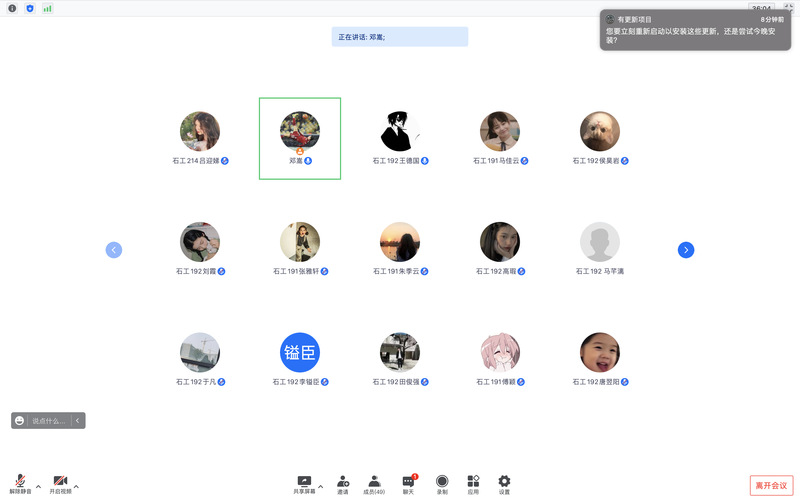Viewport: 800px width, 500px height.
Task: Select participant 石工192李锱臣 tile
Action: [x=300, y=358]
